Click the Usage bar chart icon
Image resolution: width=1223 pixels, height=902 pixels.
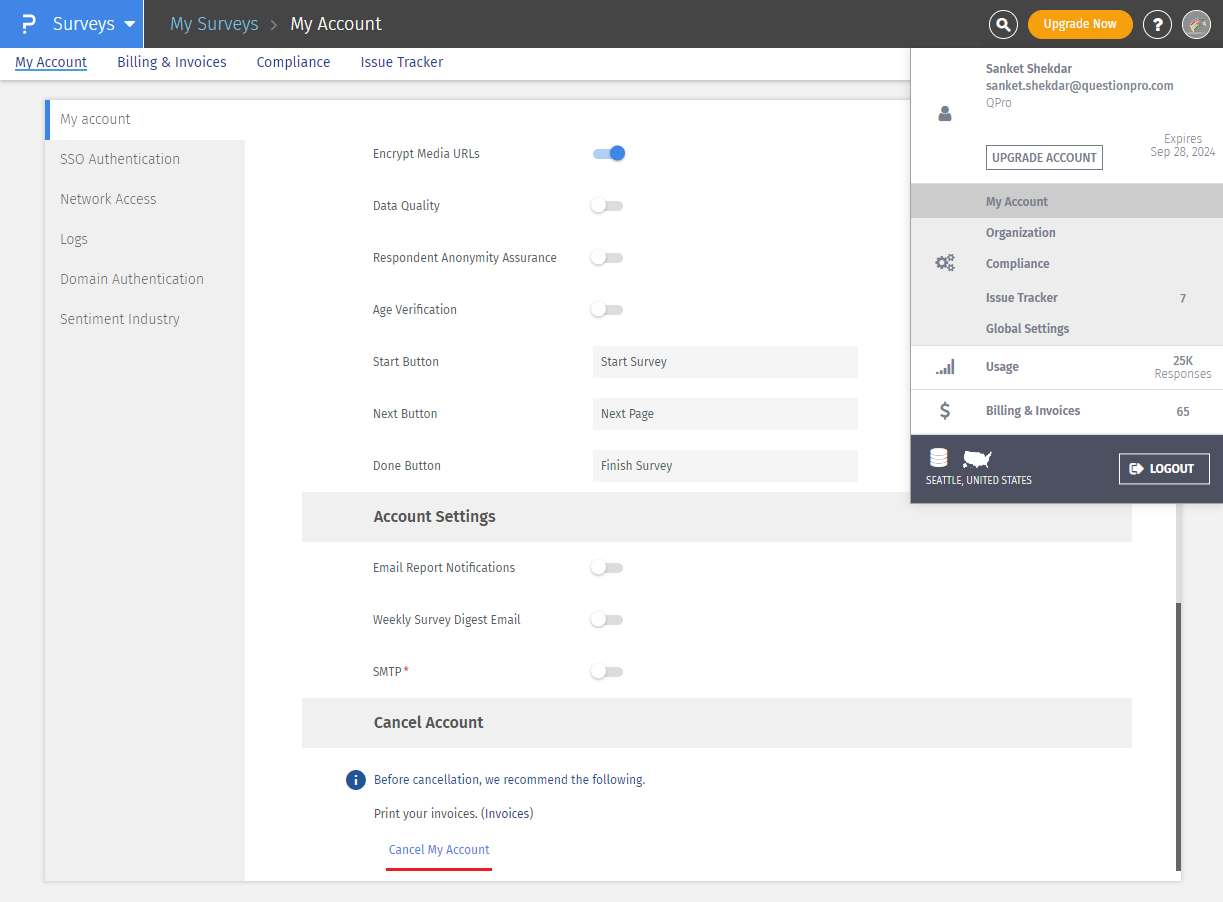tap(944, 367)
